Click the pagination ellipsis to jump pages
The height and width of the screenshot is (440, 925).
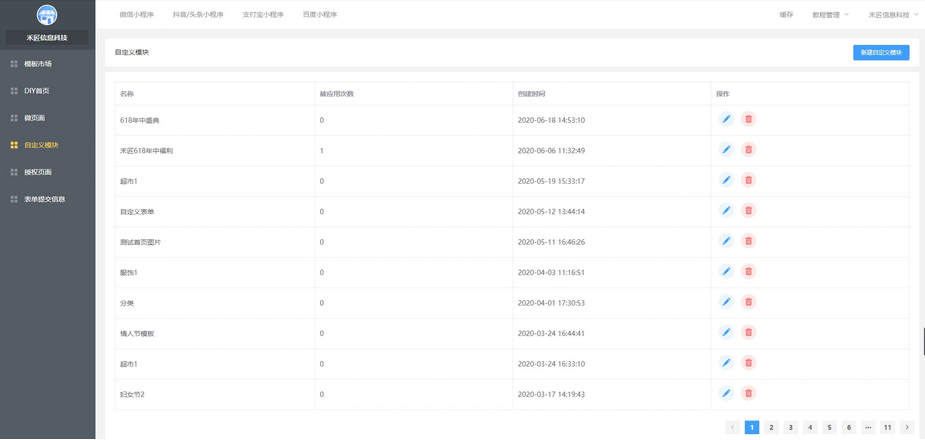point(868,427)
